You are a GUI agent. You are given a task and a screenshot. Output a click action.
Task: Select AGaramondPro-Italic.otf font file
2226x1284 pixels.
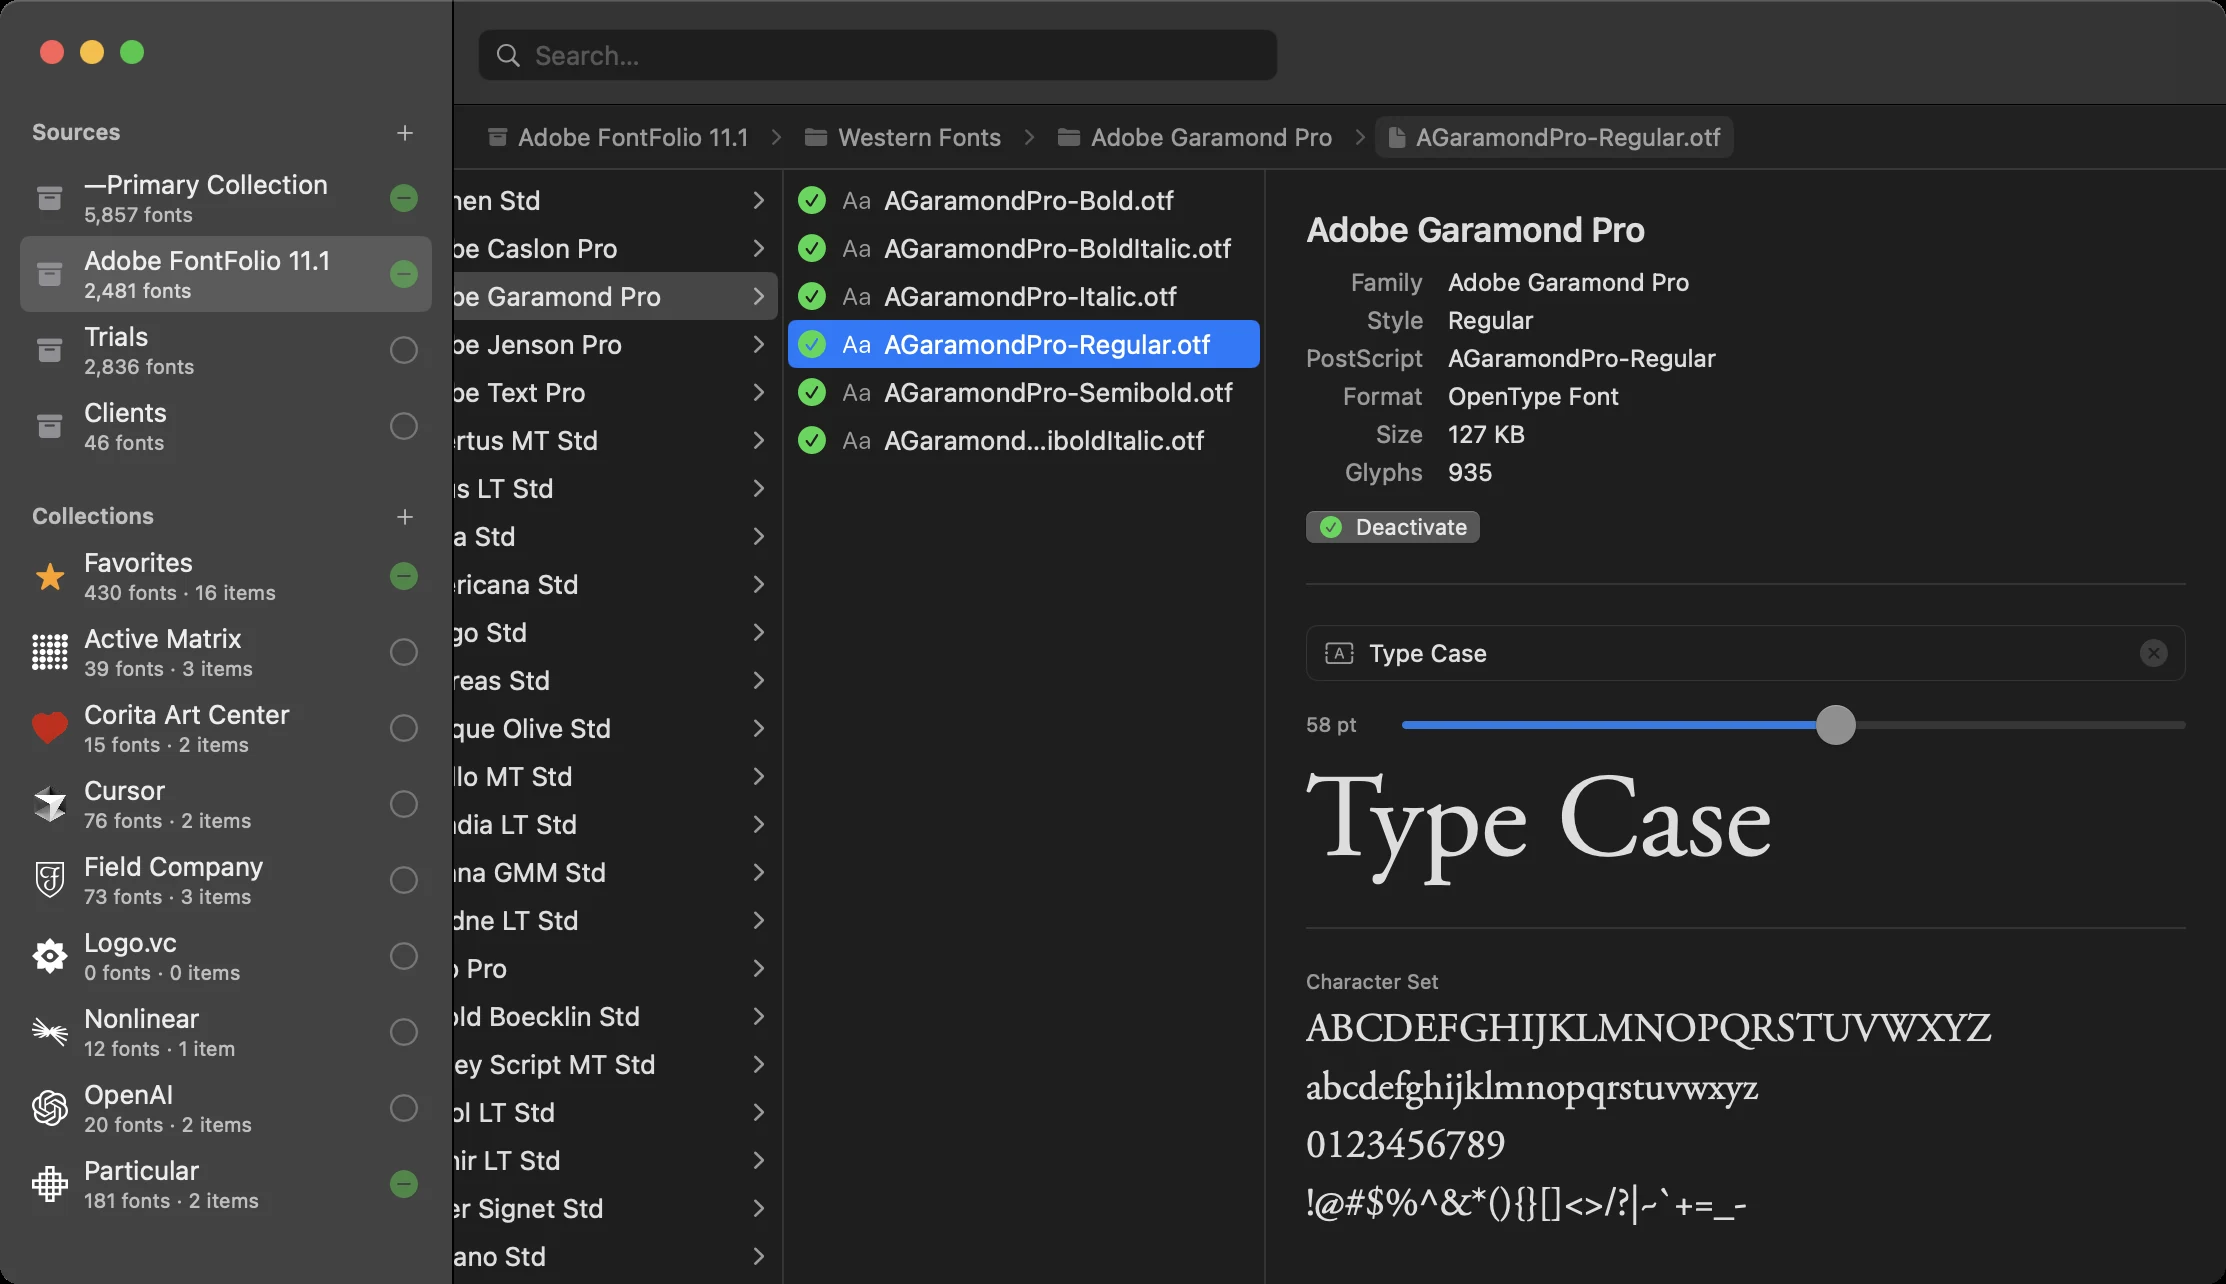(x=1023, y=297)
